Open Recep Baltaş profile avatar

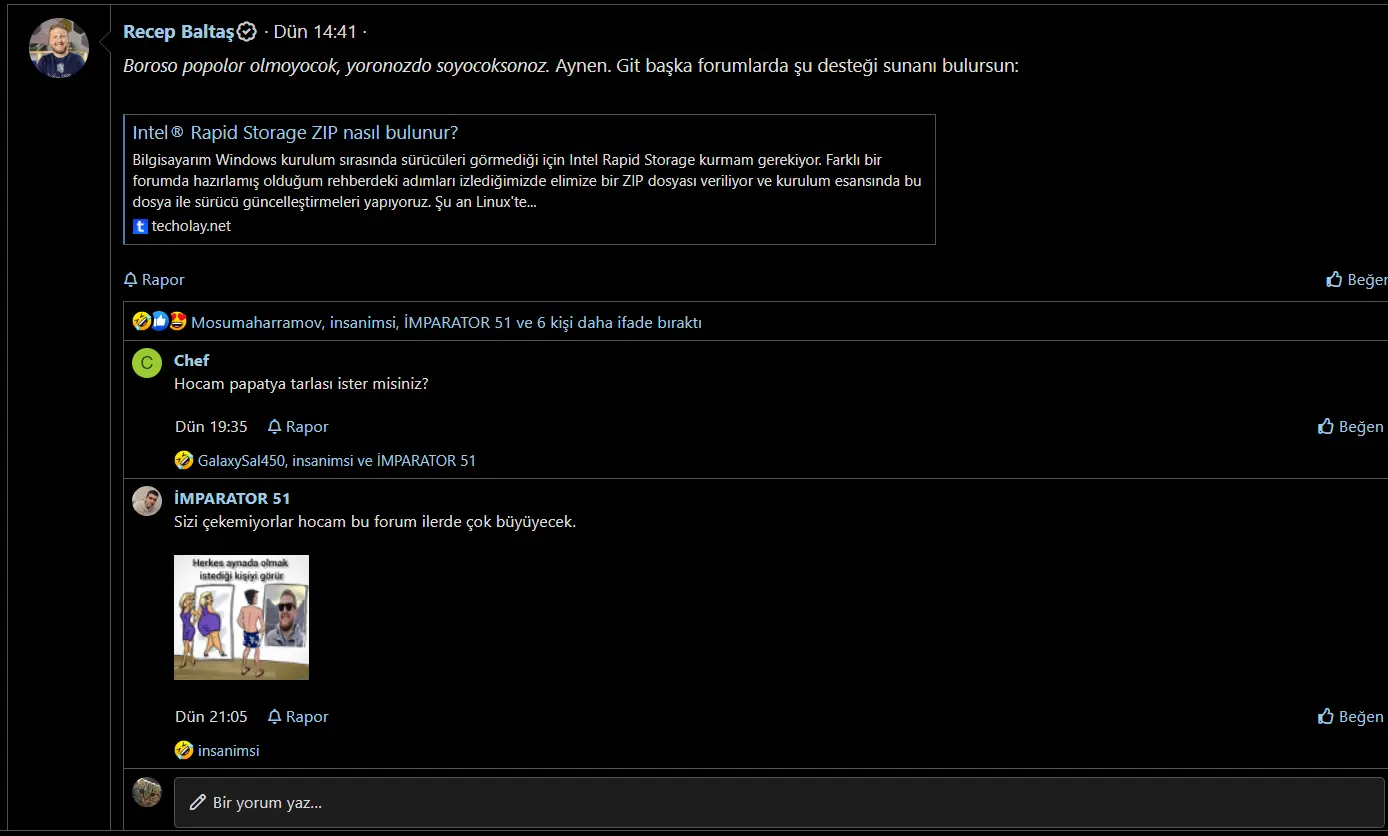tap(59, 48)
